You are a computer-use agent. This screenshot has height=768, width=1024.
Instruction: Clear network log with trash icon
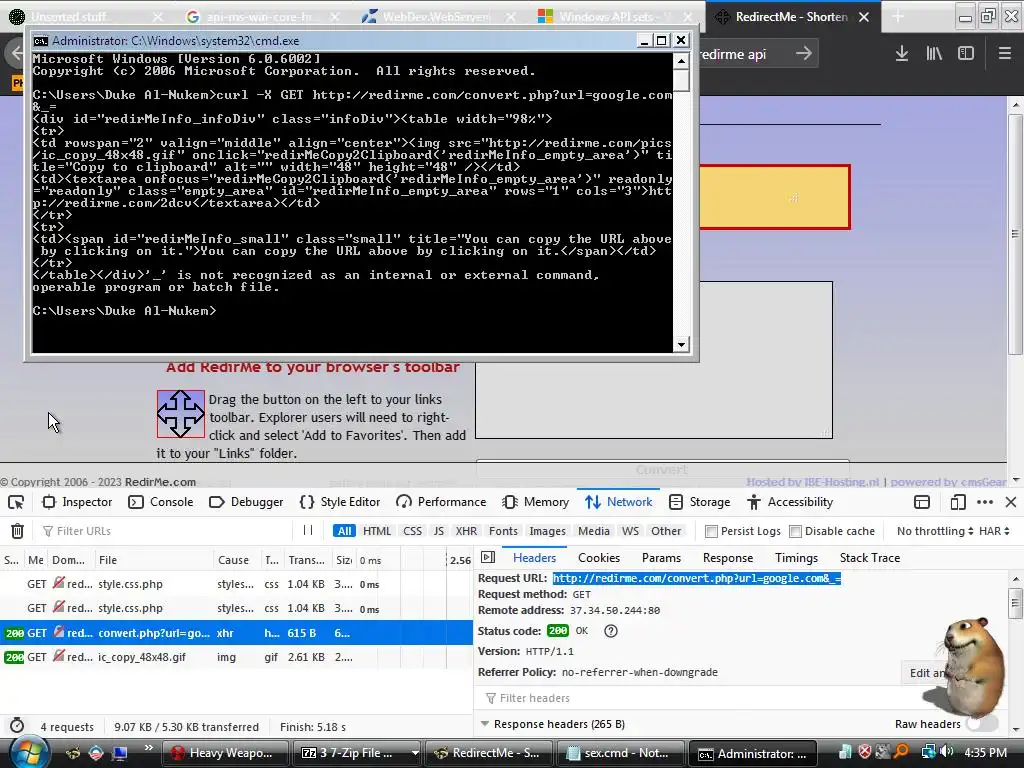coord(18,531)
